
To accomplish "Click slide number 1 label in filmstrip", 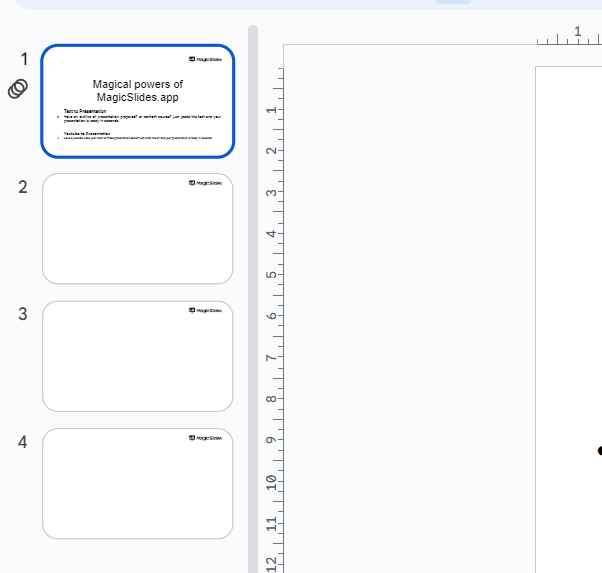I will point(24,59).
